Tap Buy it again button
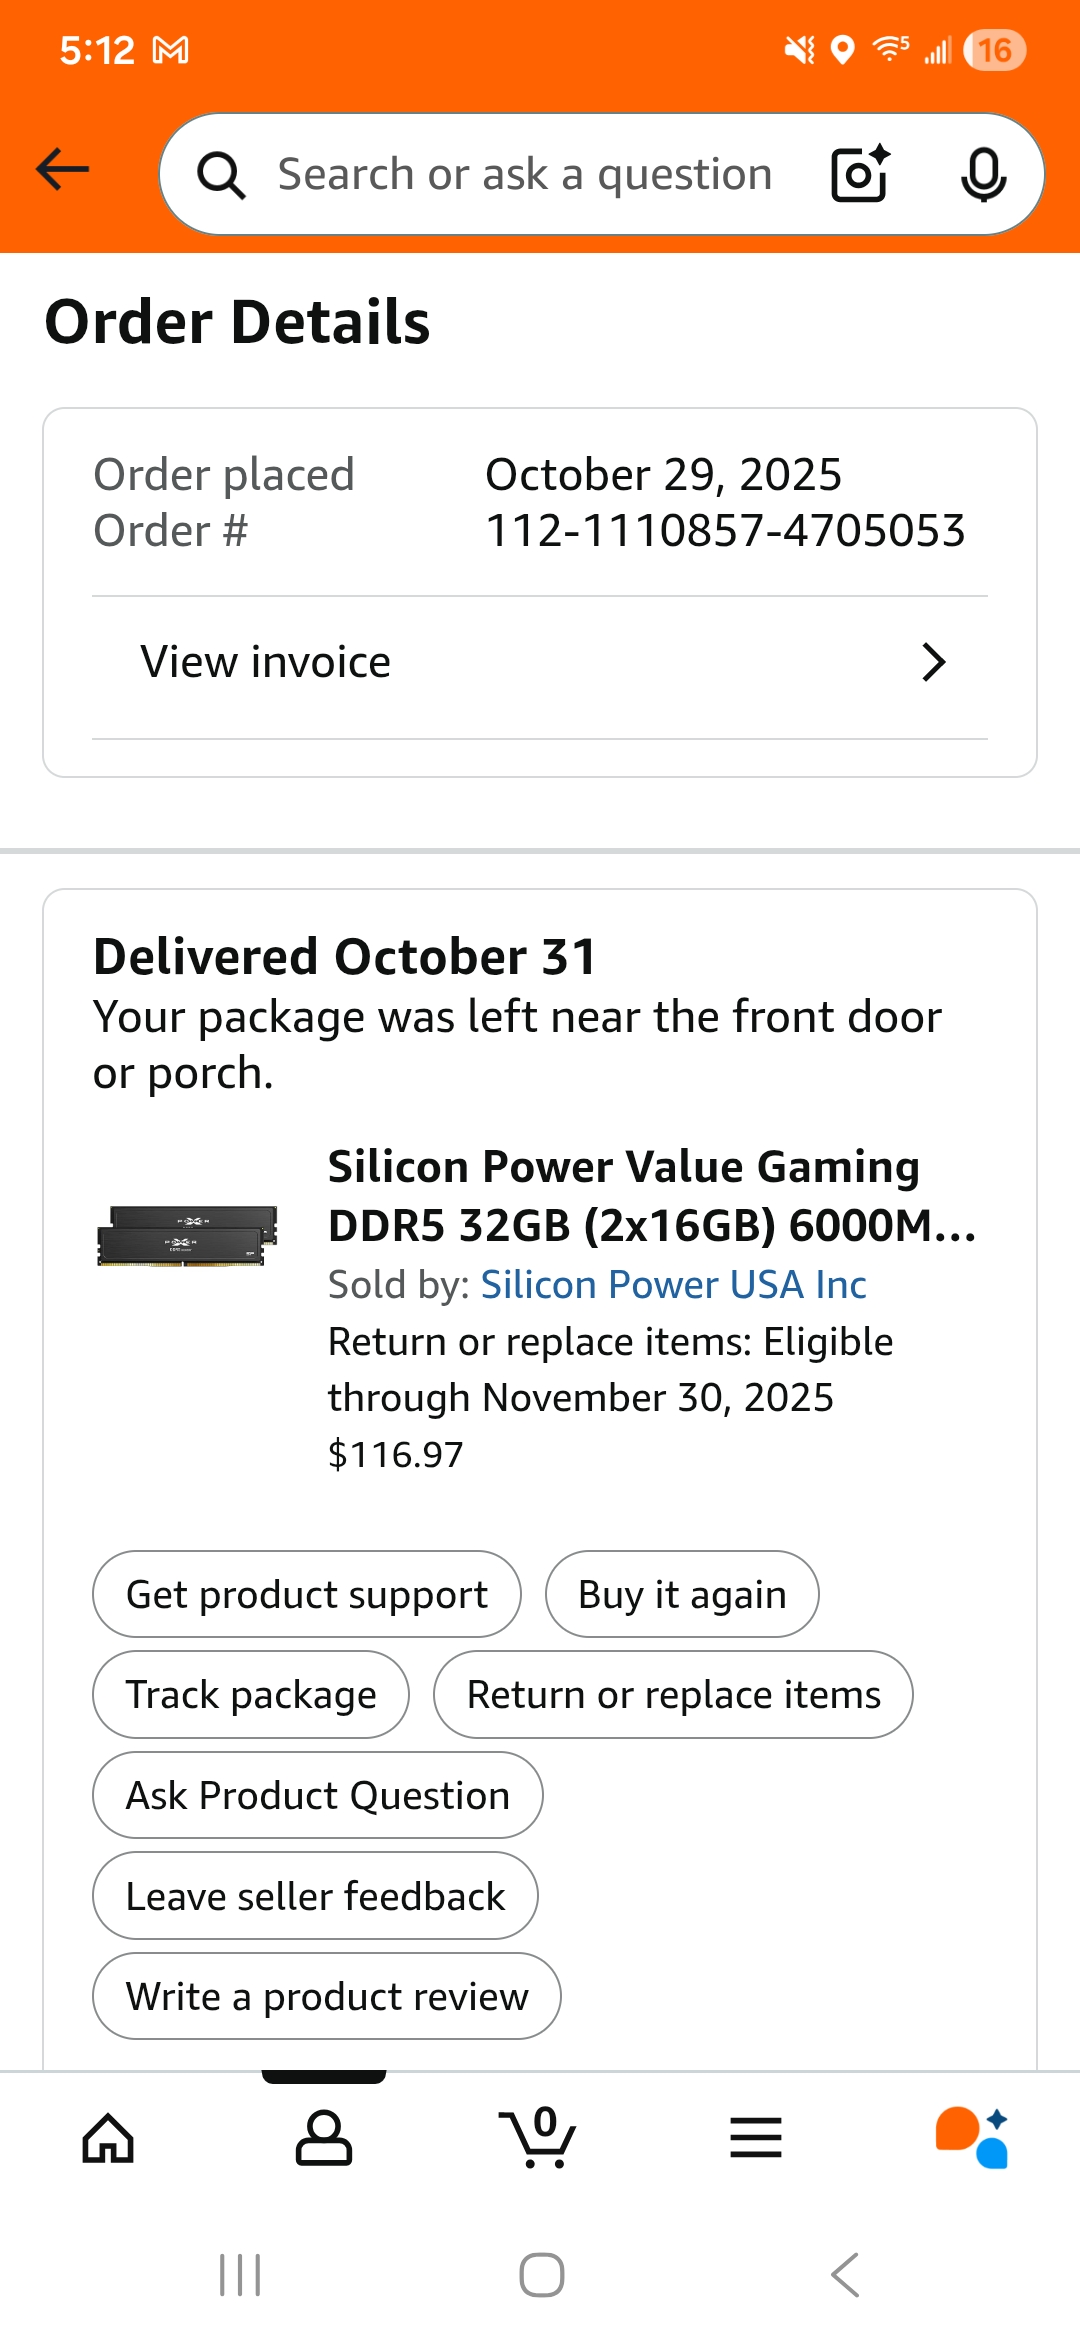The width and height of the screenshot is (1080, 2340). 682,1594
